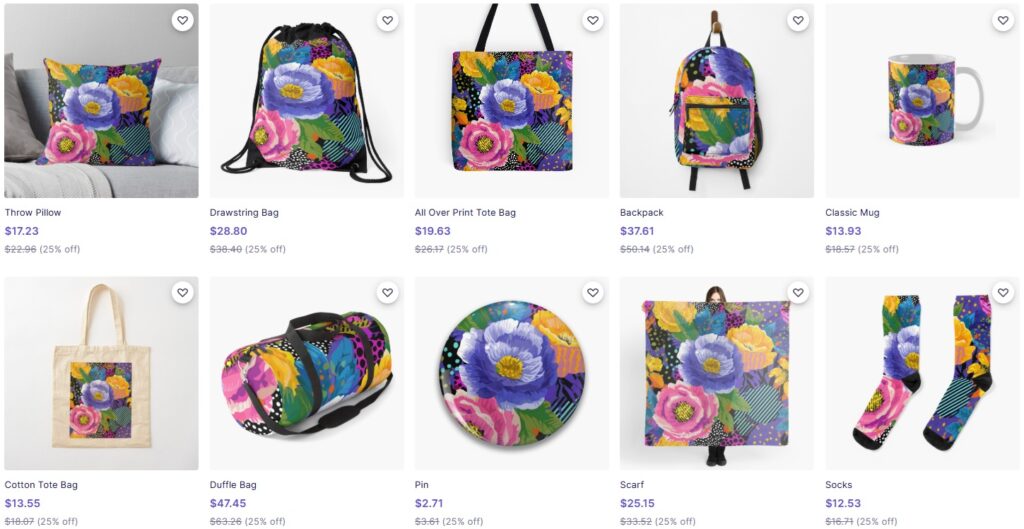This screenshot has width=1024, height=529.
Task: Tap the heart on the Pin product
Action: [x=593, y=293]
